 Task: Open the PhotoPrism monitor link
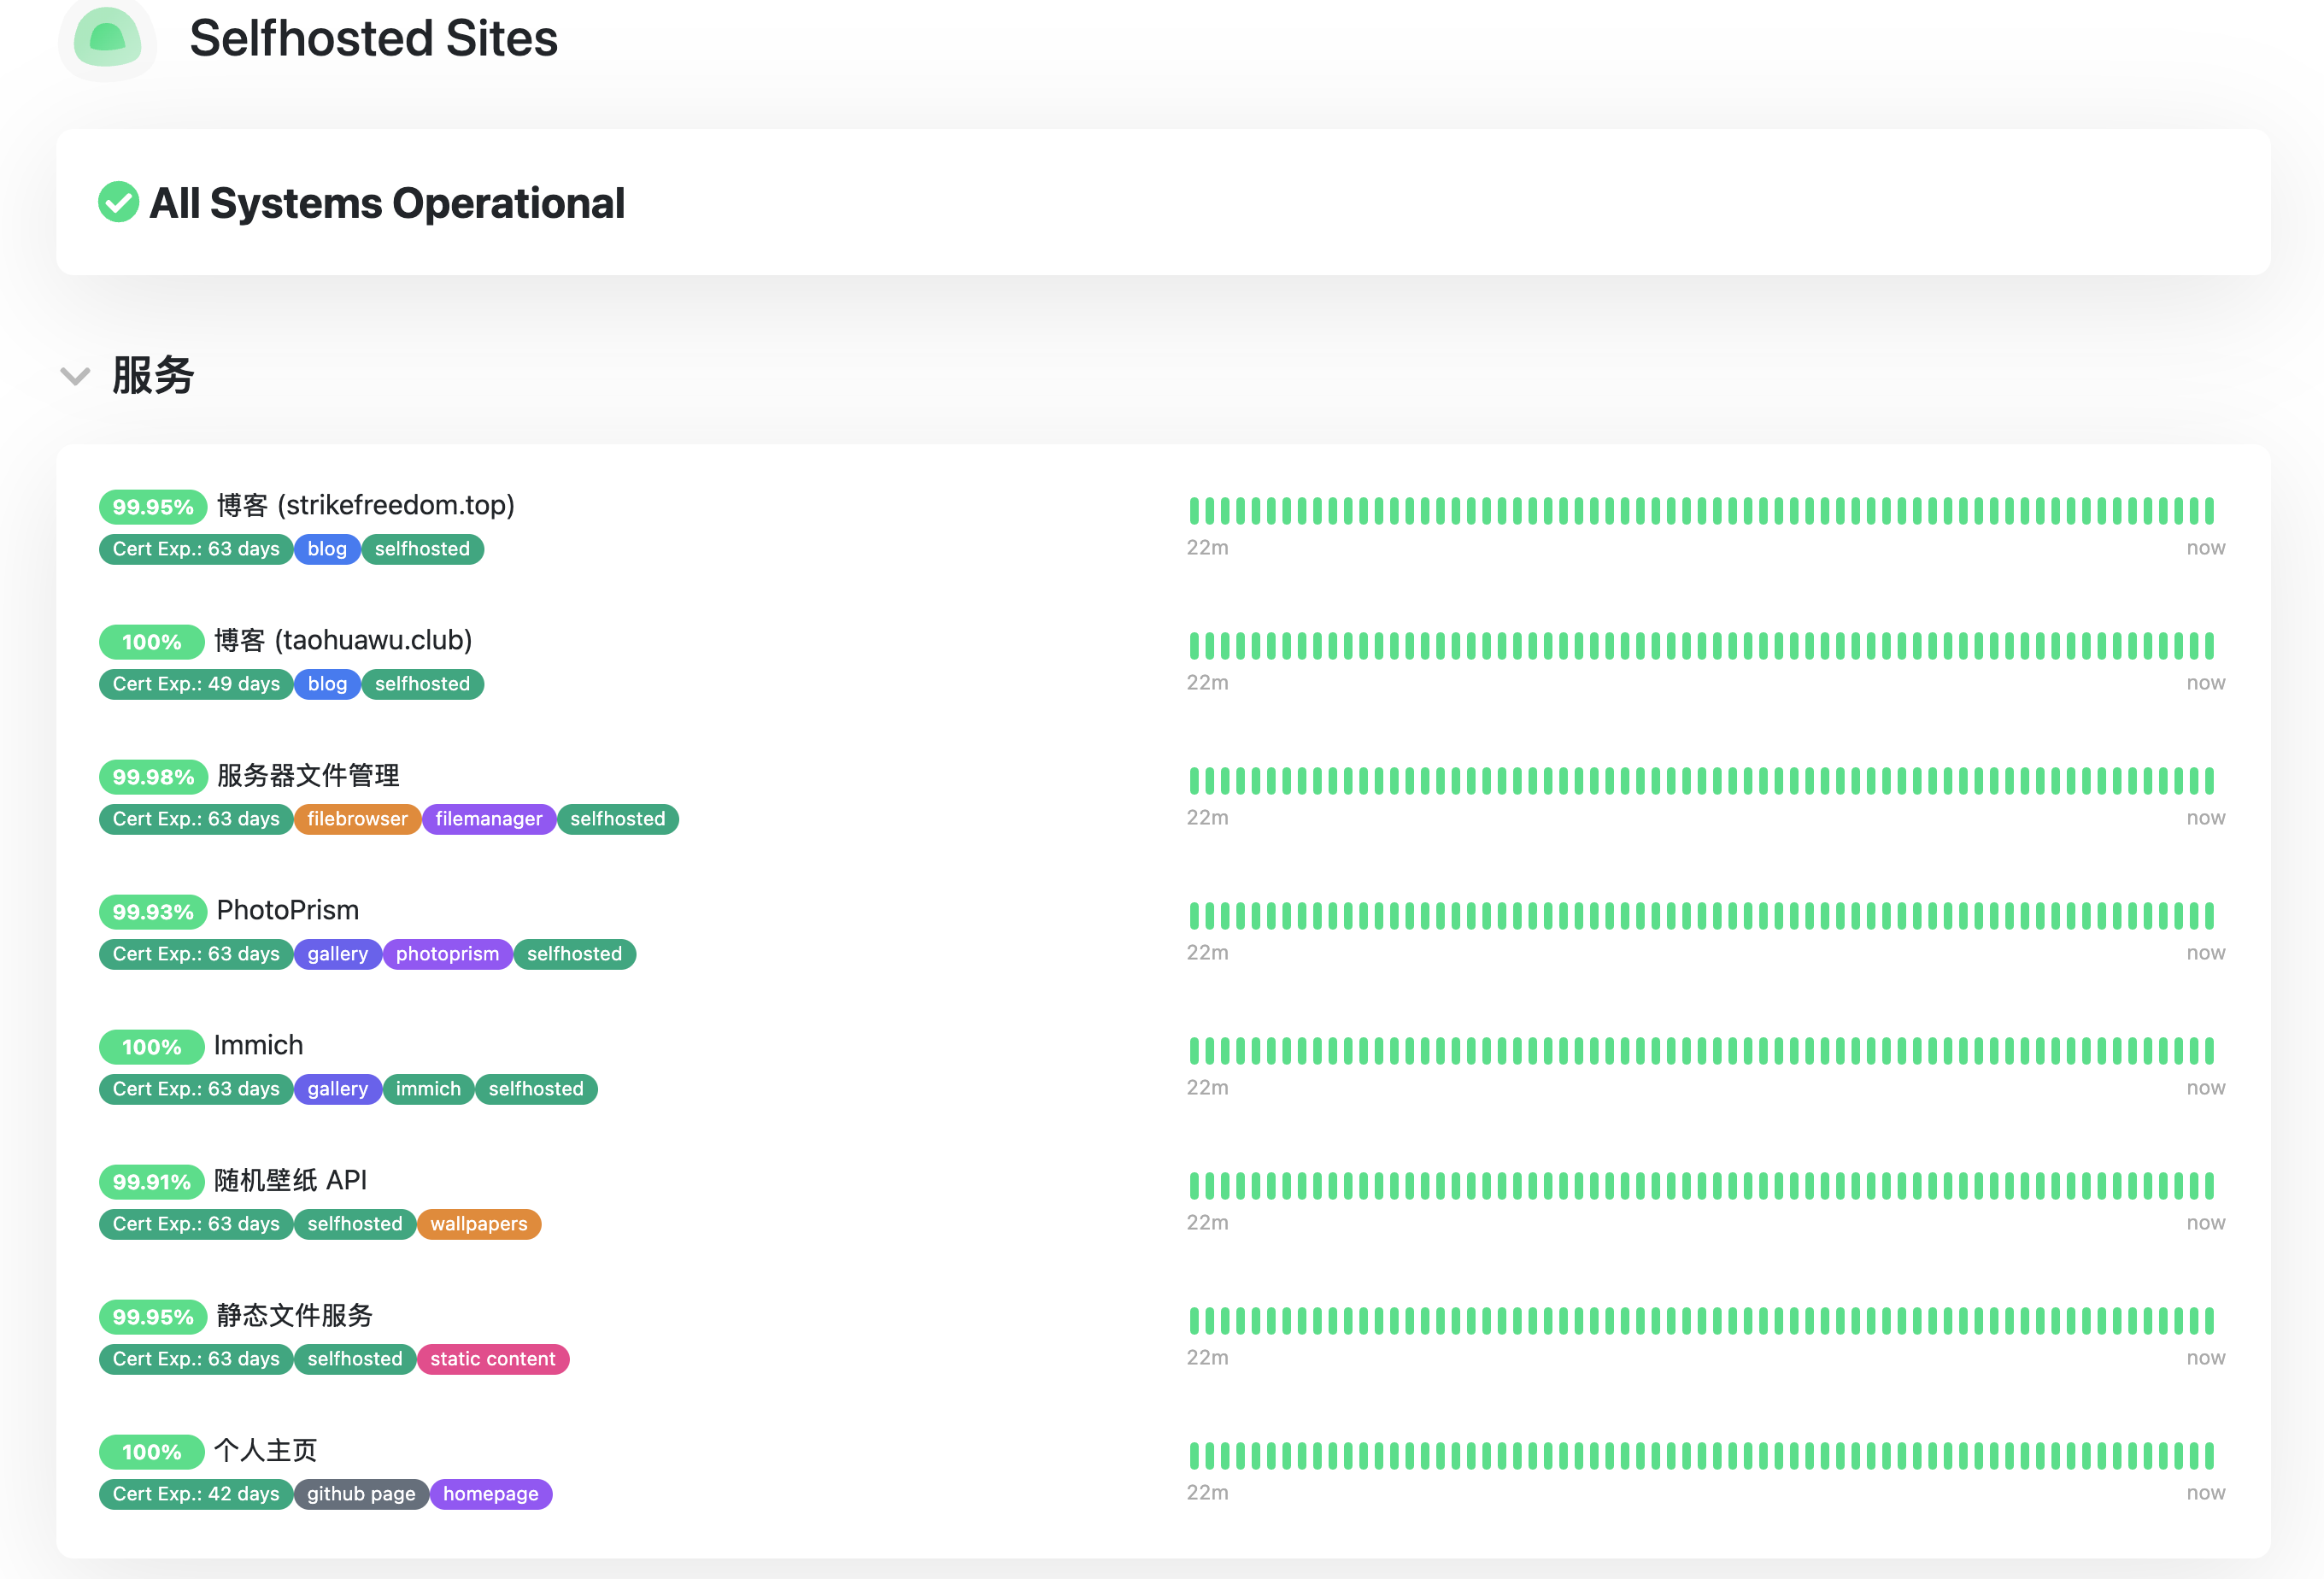(x=288, y=910)
